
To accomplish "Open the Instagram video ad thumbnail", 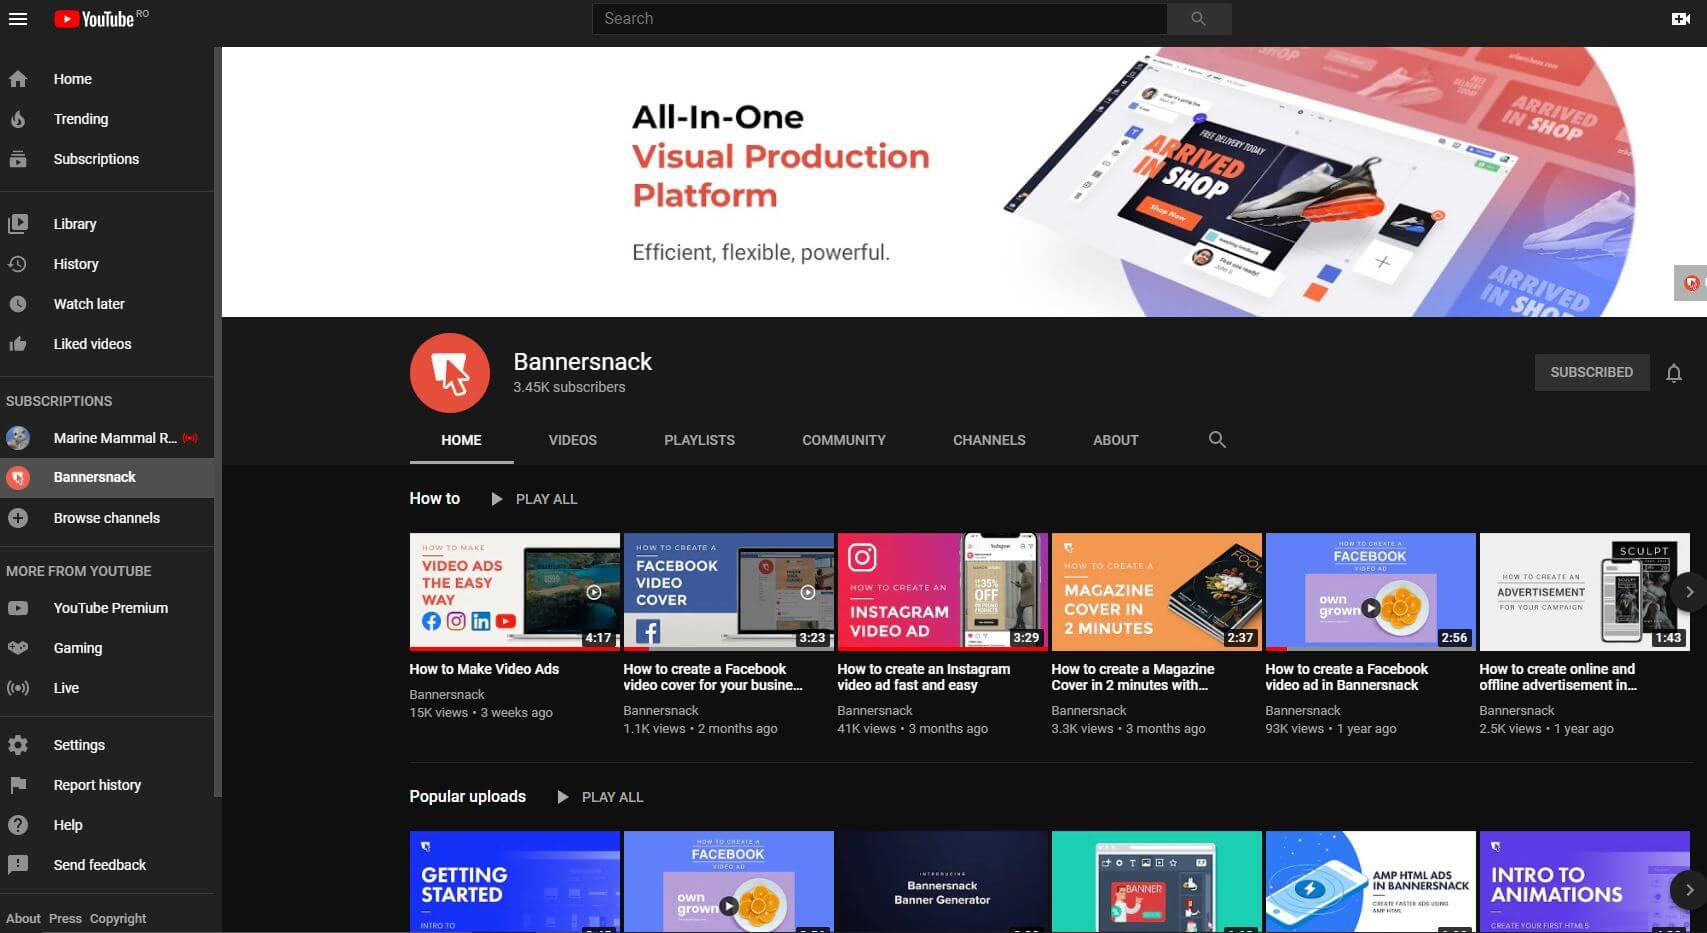I will point(942,591).
